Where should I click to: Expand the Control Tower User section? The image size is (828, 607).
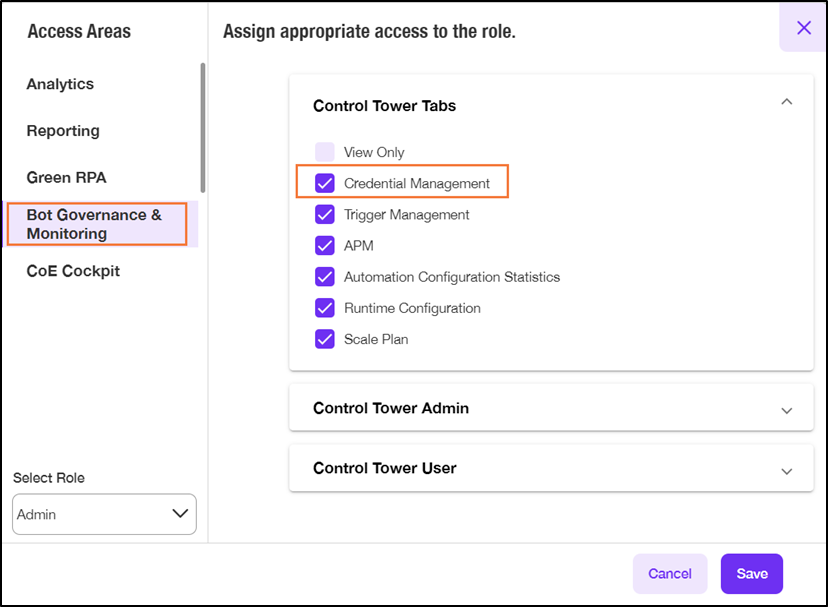(551, 469)
